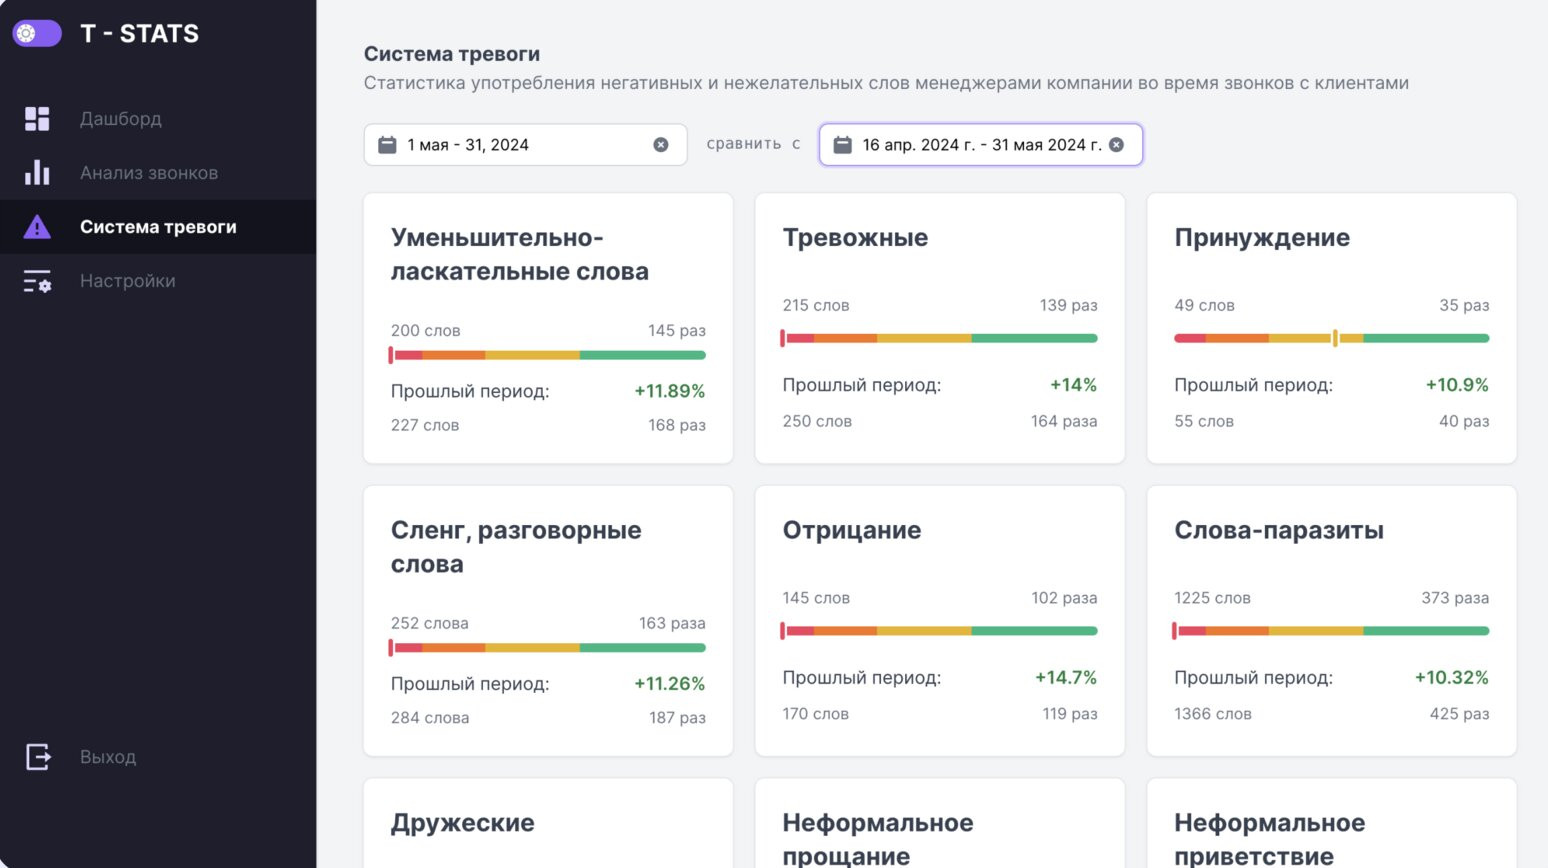The height and width of the screenshot is (868, 1548).
Task: Click the Настройки settings list icon
Action: coord(37,282)
